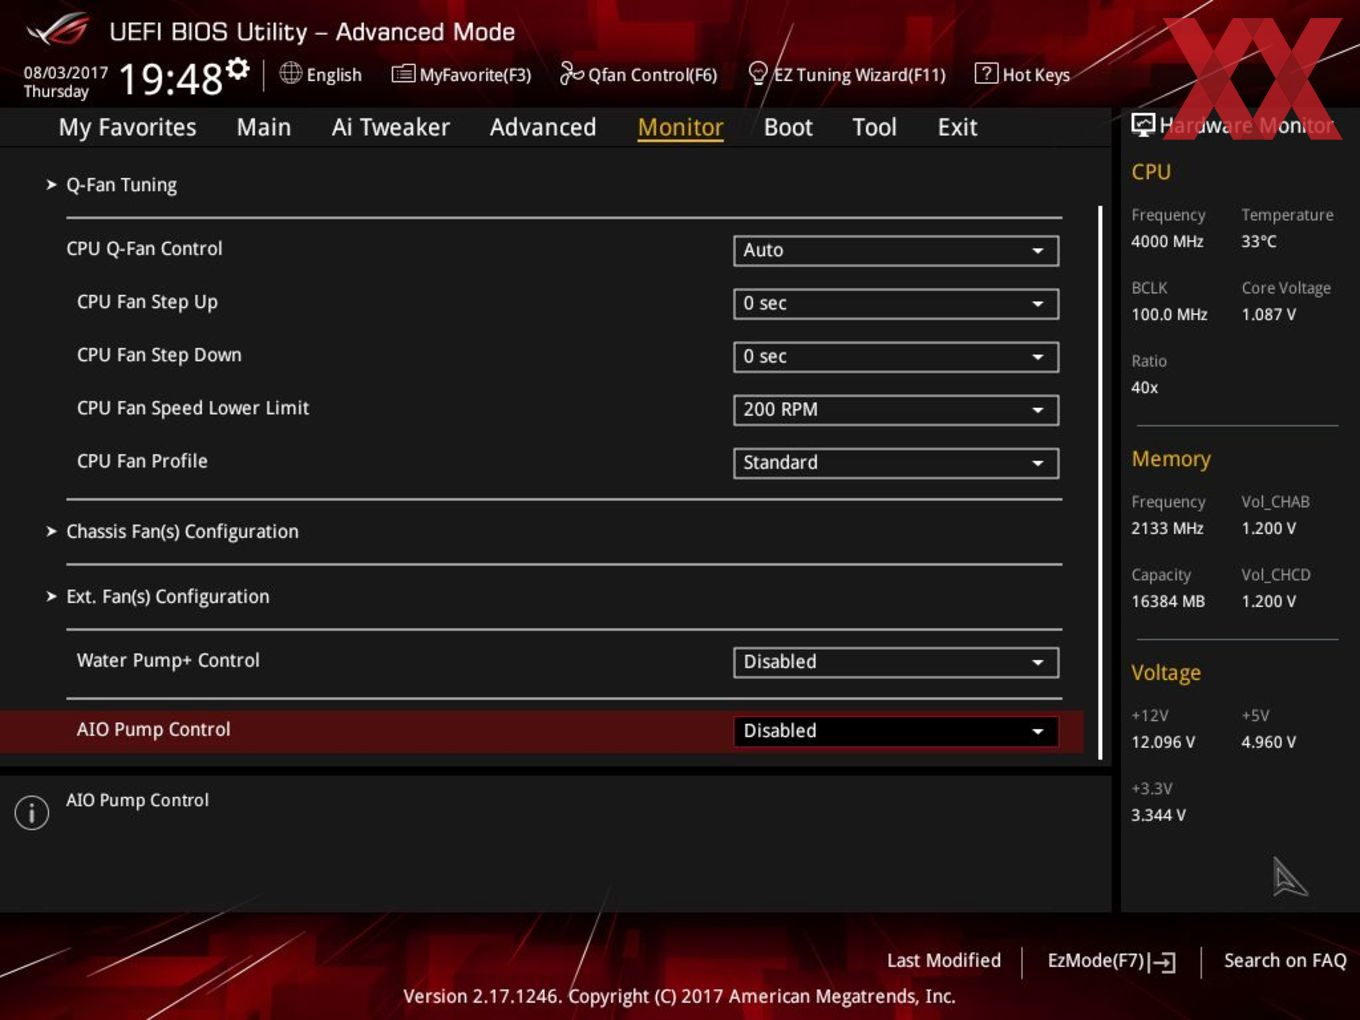Screen dimensions: 1360x1020
Task: Select the highlighted AIO Pump Control row label
Action: coord(153,730)
